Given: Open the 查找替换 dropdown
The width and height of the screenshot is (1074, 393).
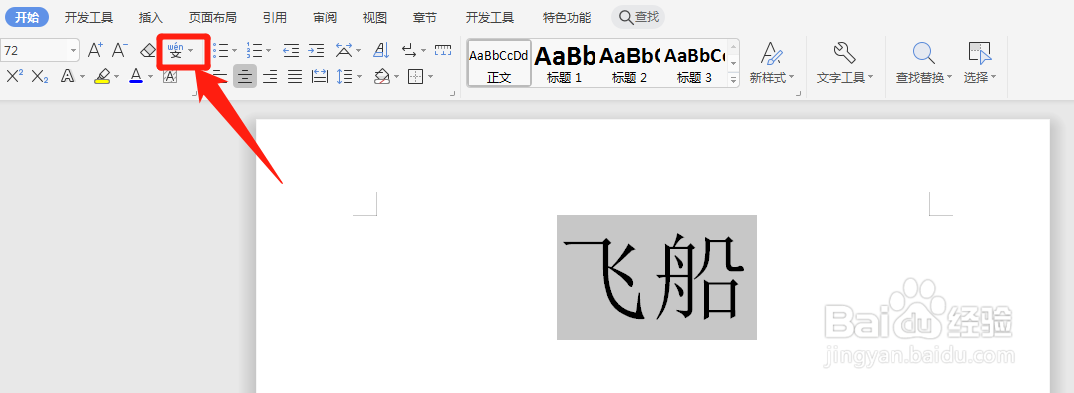Looking at the screenshot, I should 925,78.
